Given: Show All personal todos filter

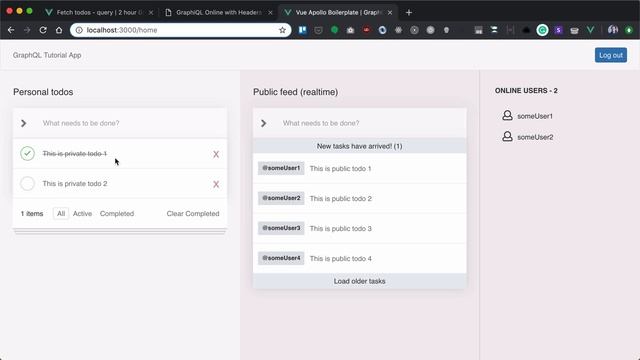Looking at the screenshot, I should (x=61, y=213).
